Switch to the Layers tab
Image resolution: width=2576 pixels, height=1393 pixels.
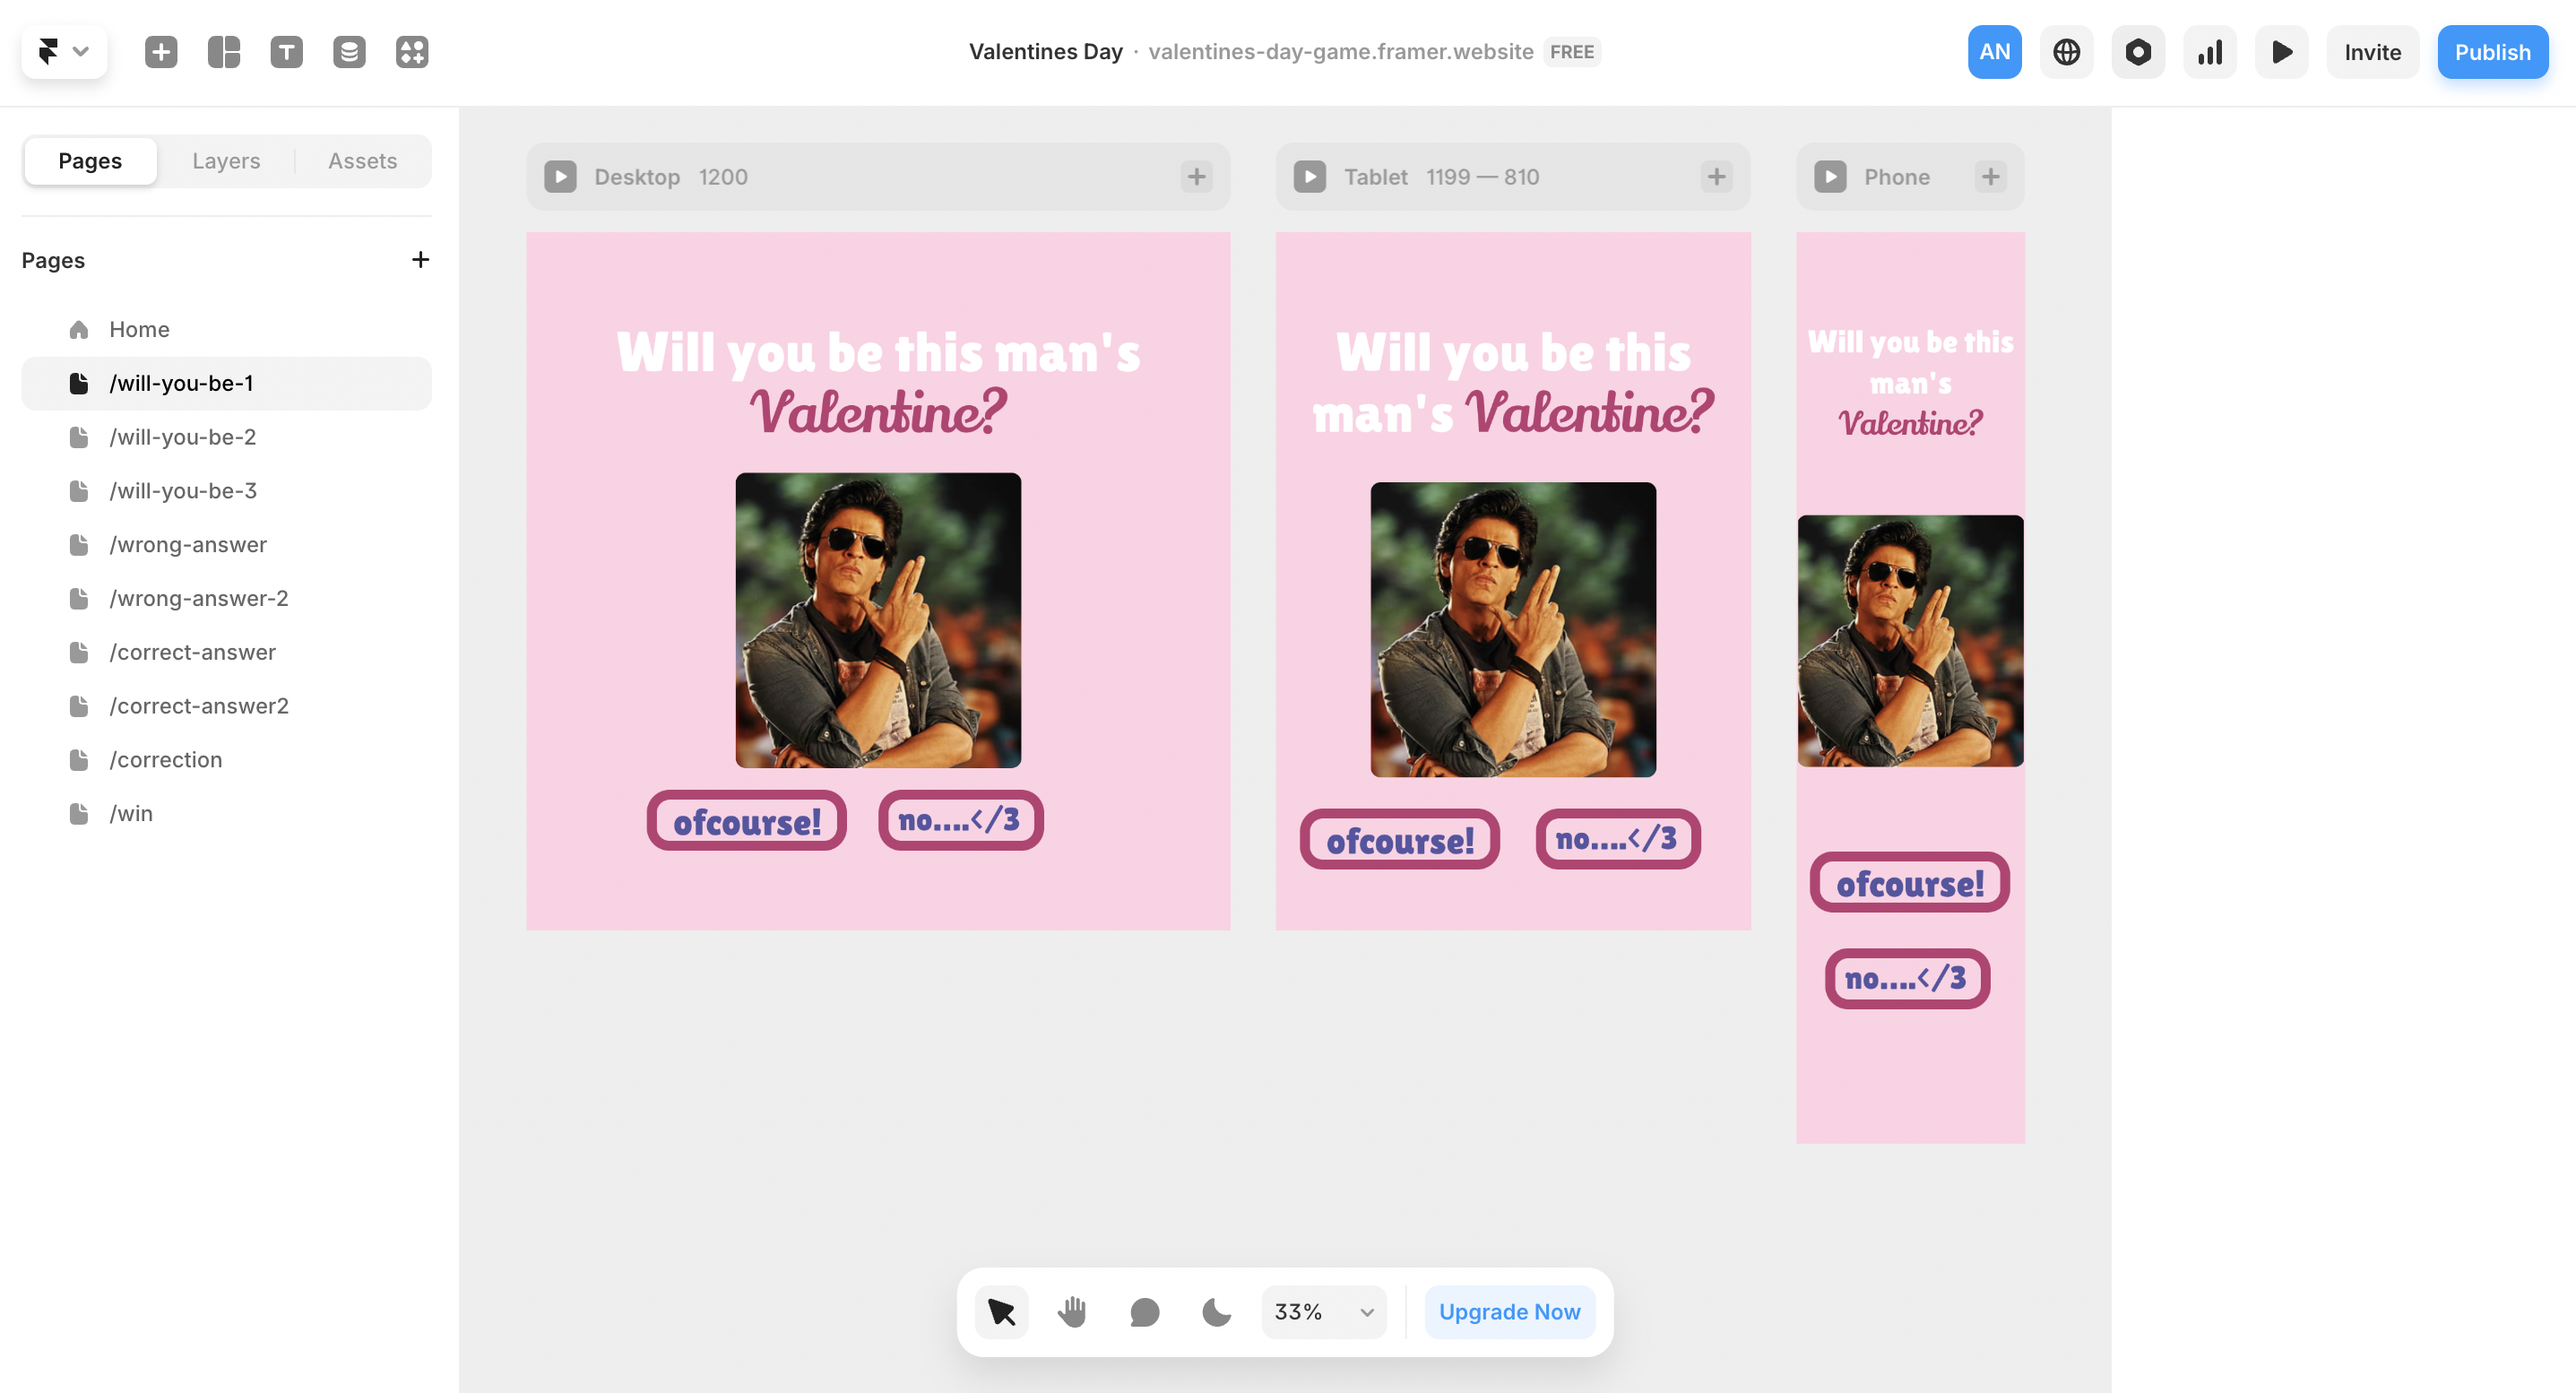click(226, 161)
